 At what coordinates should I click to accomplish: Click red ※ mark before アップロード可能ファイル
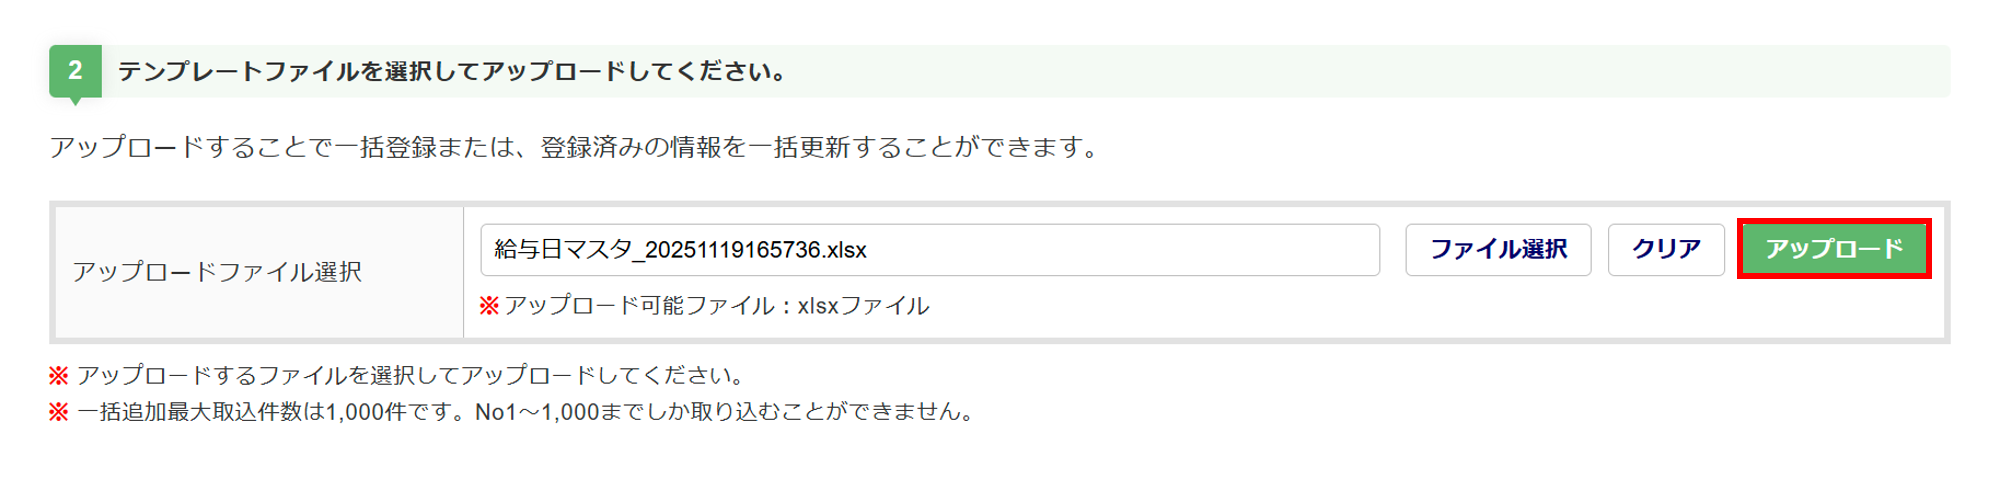(489, 306)
